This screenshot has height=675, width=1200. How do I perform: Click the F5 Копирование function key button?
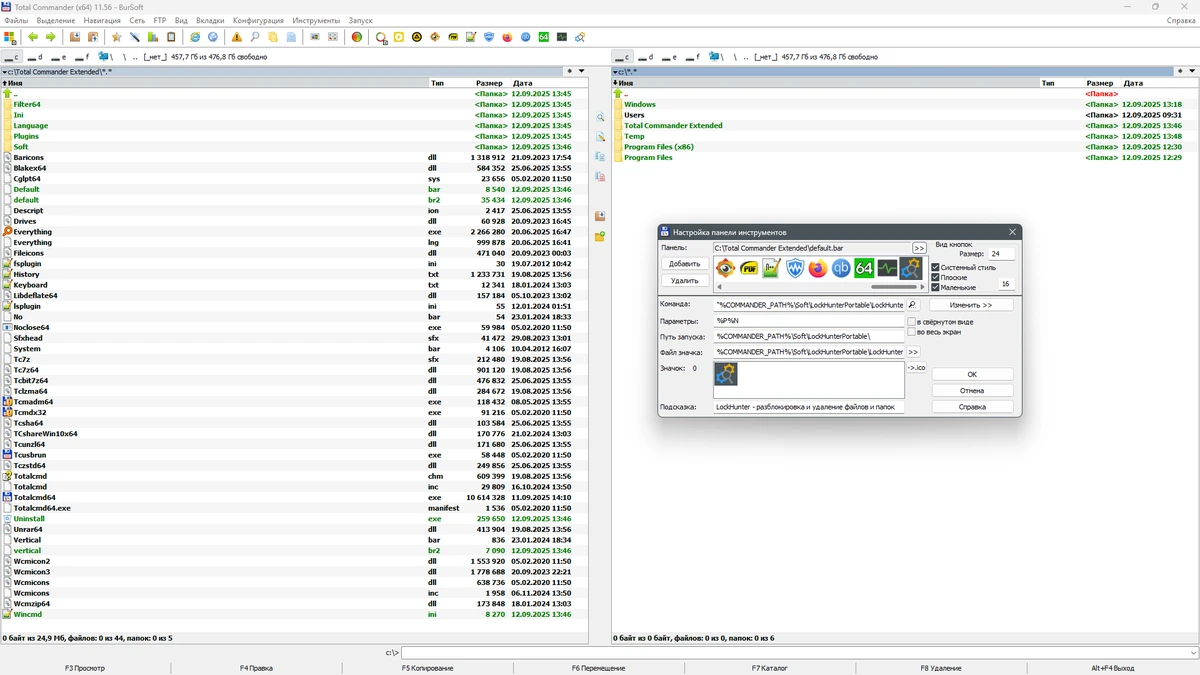point(428,668)
